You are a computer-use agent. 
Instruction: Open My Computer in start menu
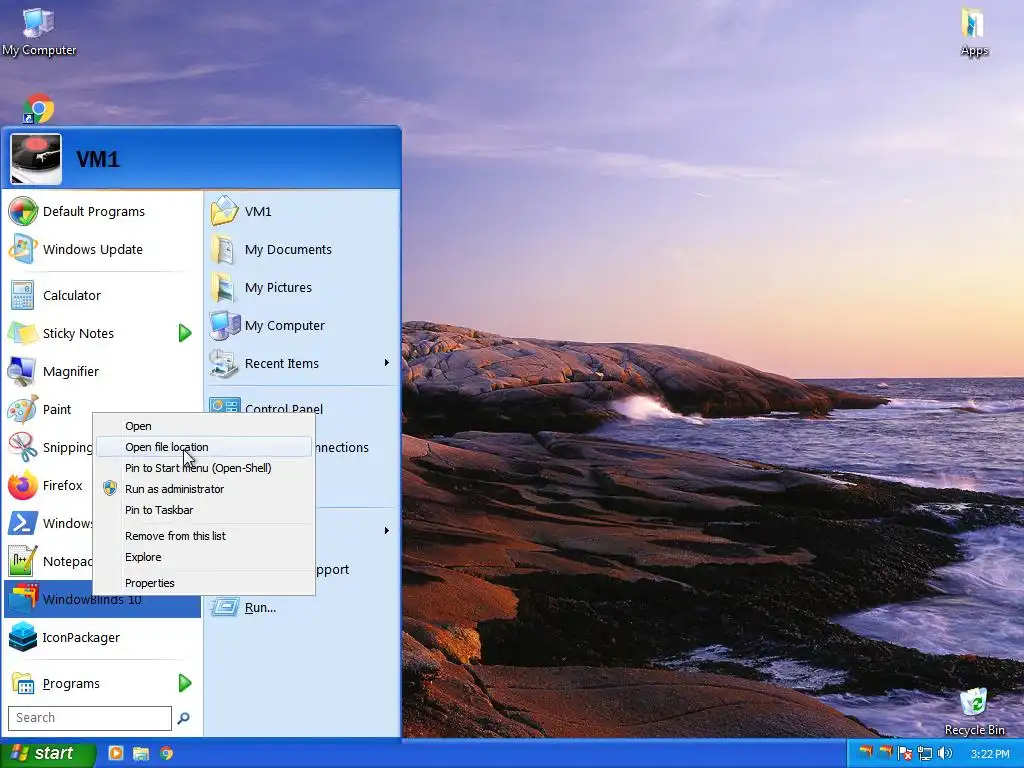point(302,325)
